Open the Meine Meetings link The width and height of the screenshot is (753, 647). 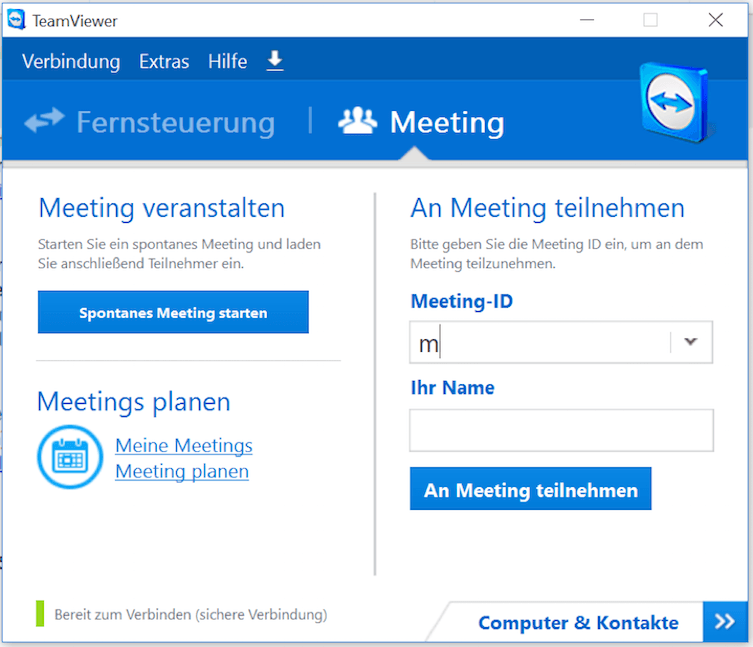pyautogui.click(x=183, y=445)
